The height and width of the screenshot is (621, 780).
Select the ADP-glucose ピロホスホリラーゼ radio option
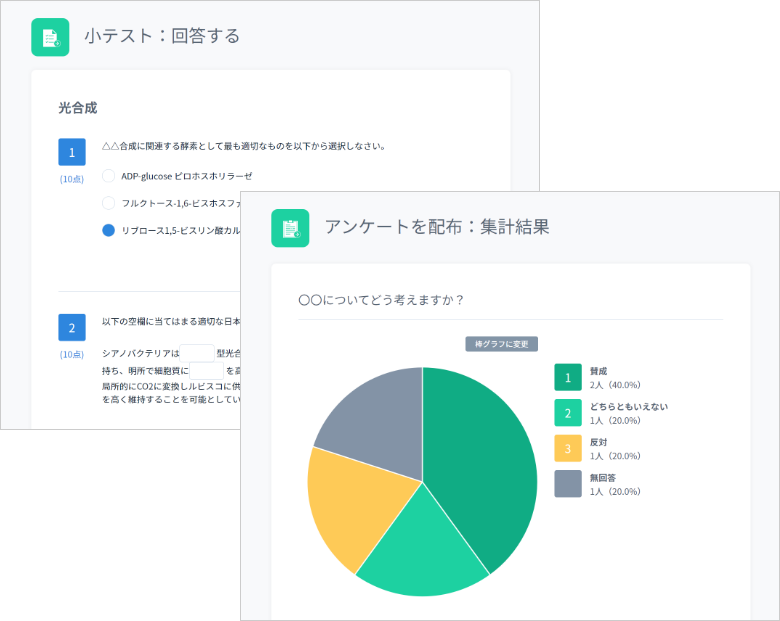[108, 176]
